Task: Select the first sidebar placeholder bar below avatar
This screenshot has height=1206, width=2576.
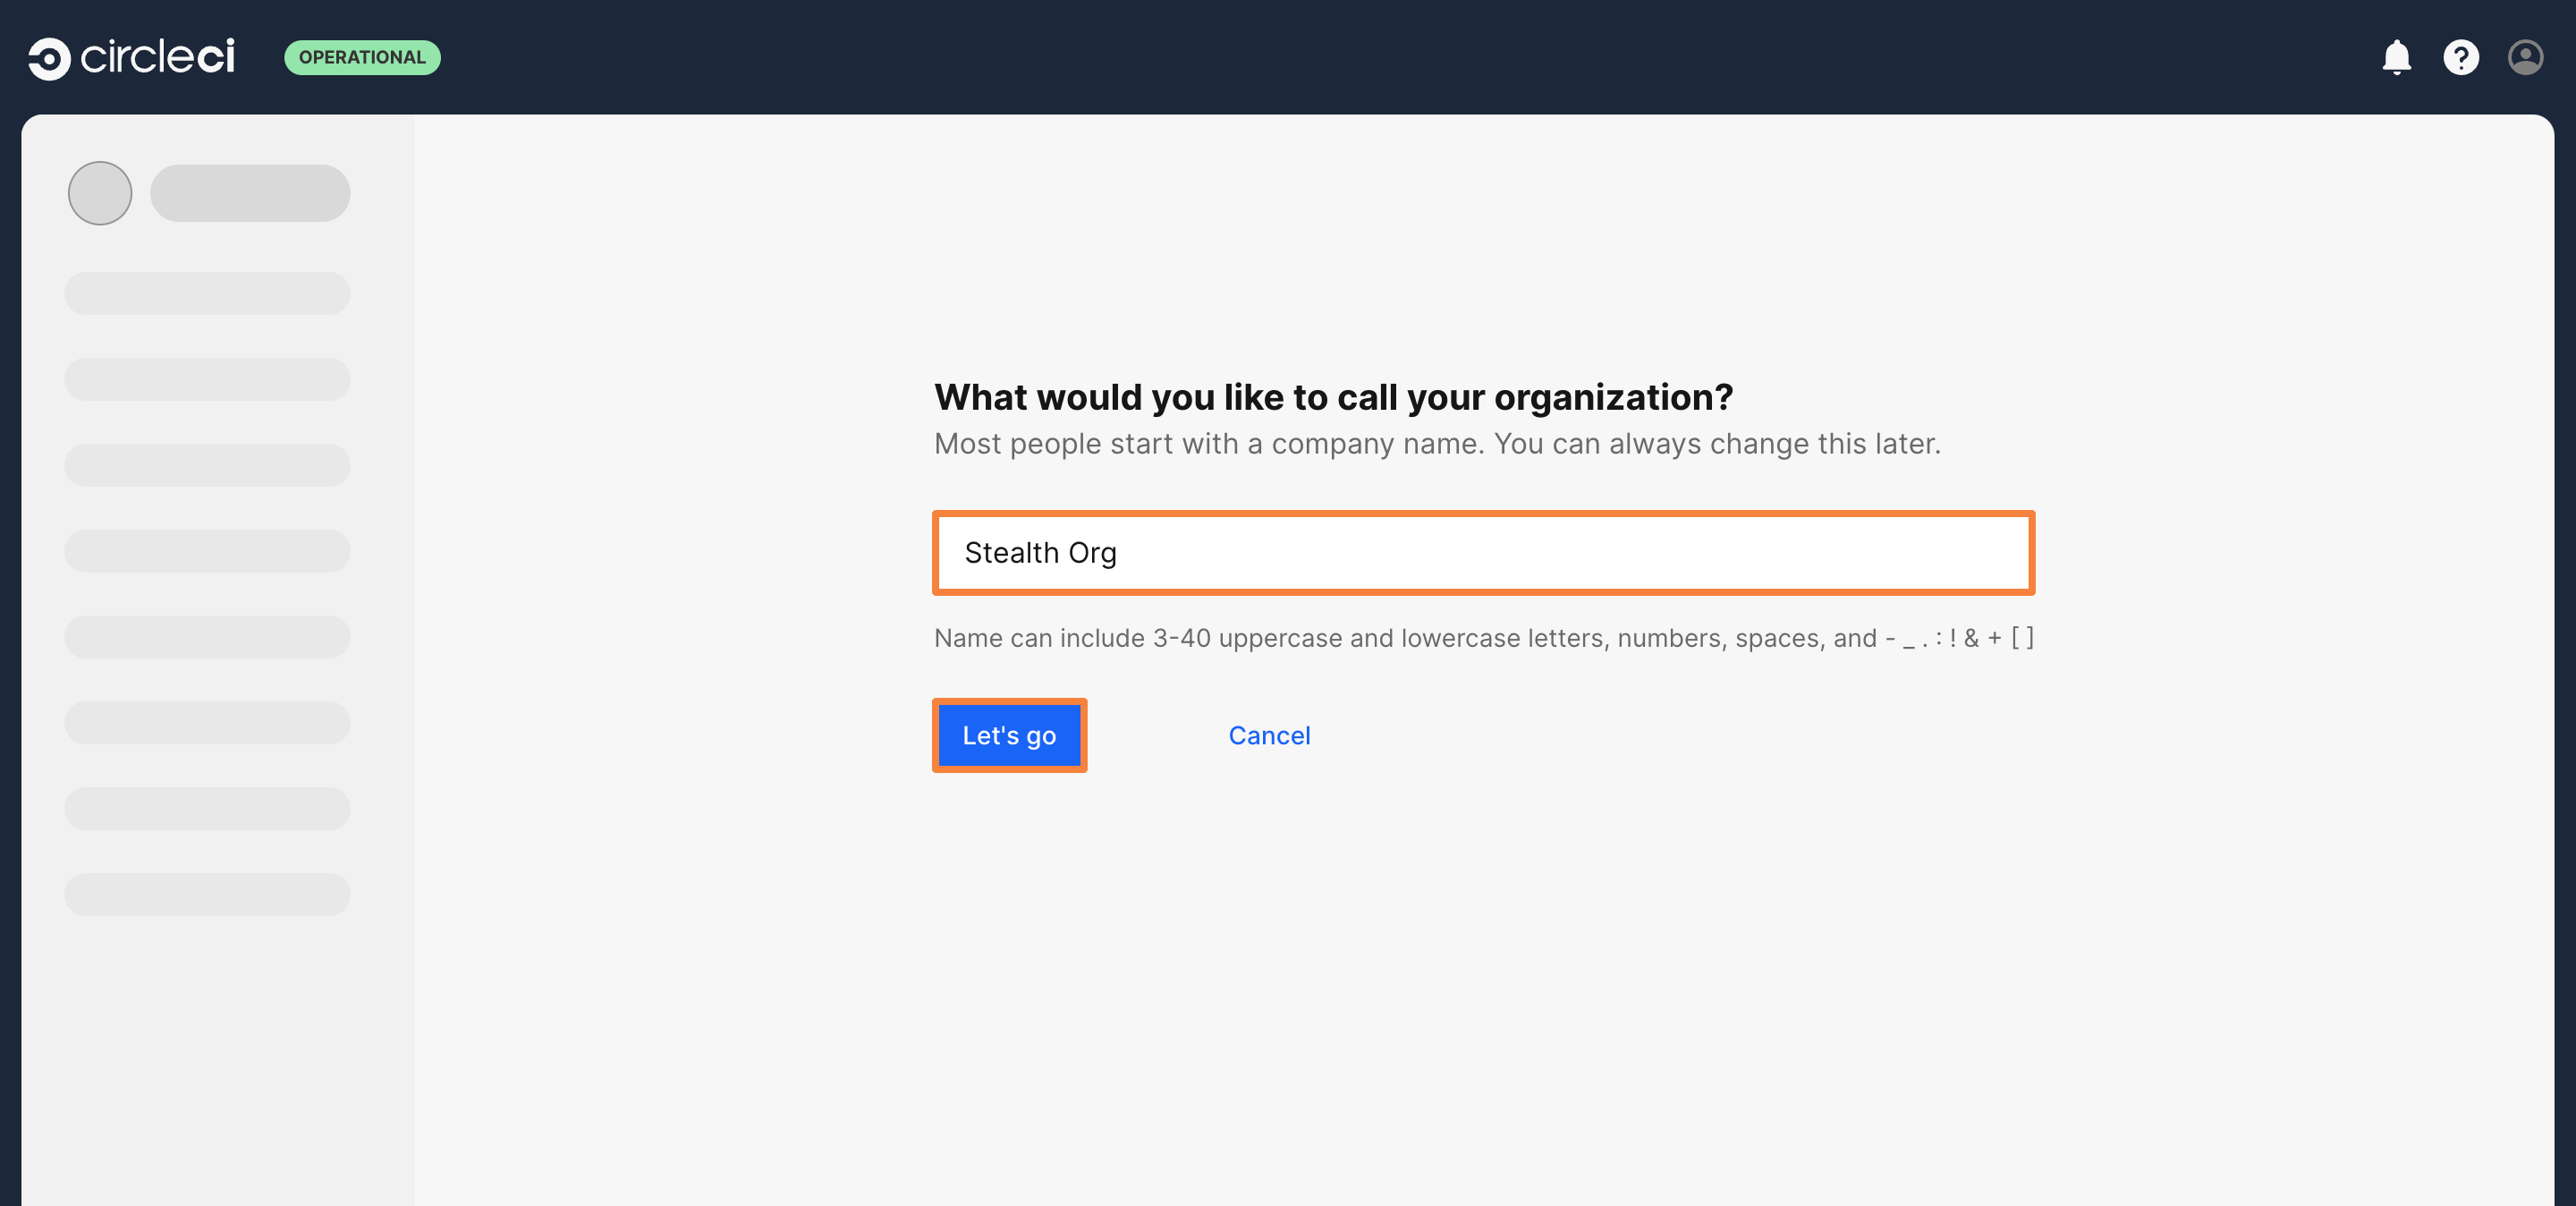Action: 207,293
